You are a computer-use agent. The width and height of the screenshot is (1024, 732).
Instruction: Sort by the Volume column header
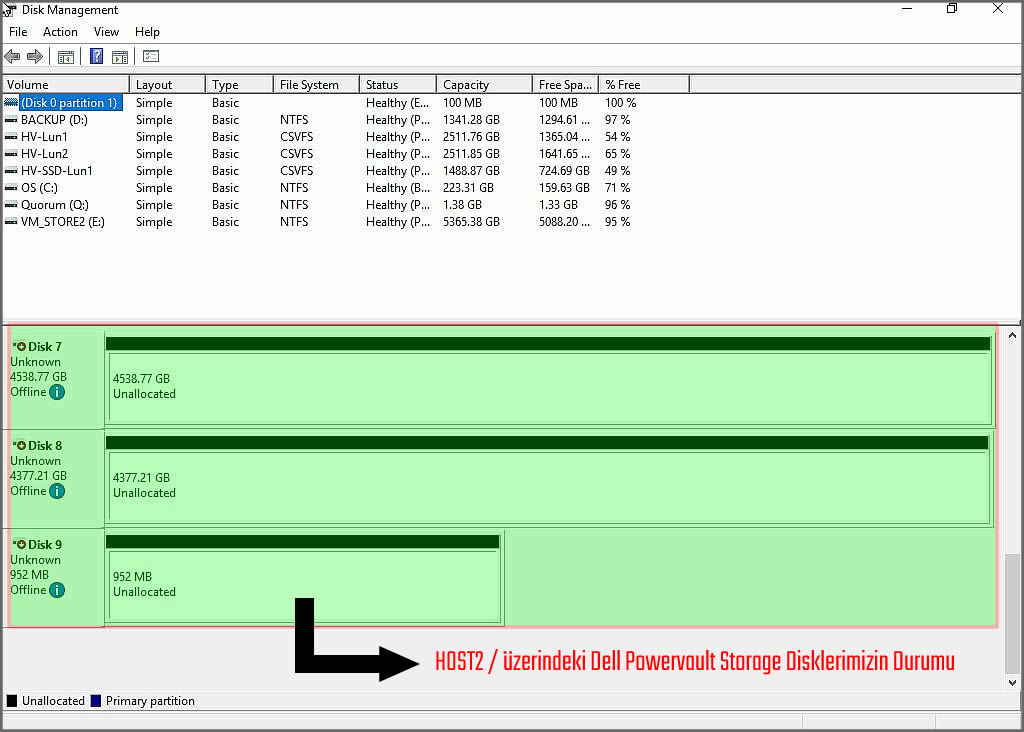point(66,85)
